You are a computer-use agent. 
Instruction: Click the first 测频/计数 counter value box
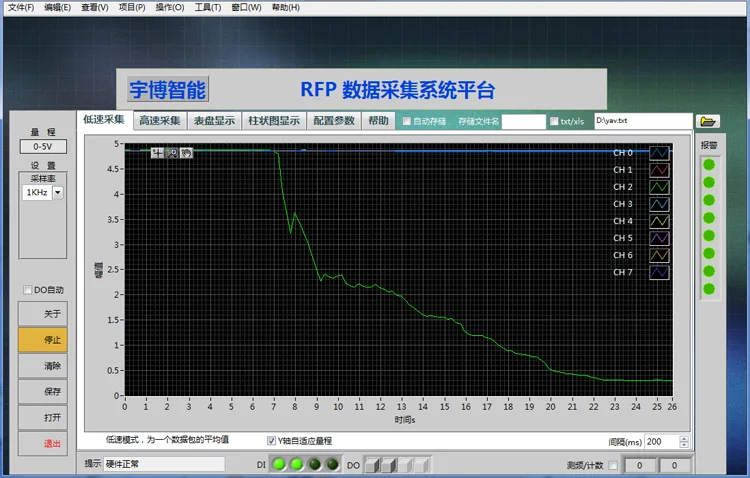pyautogui.click(x=640, y=465)
